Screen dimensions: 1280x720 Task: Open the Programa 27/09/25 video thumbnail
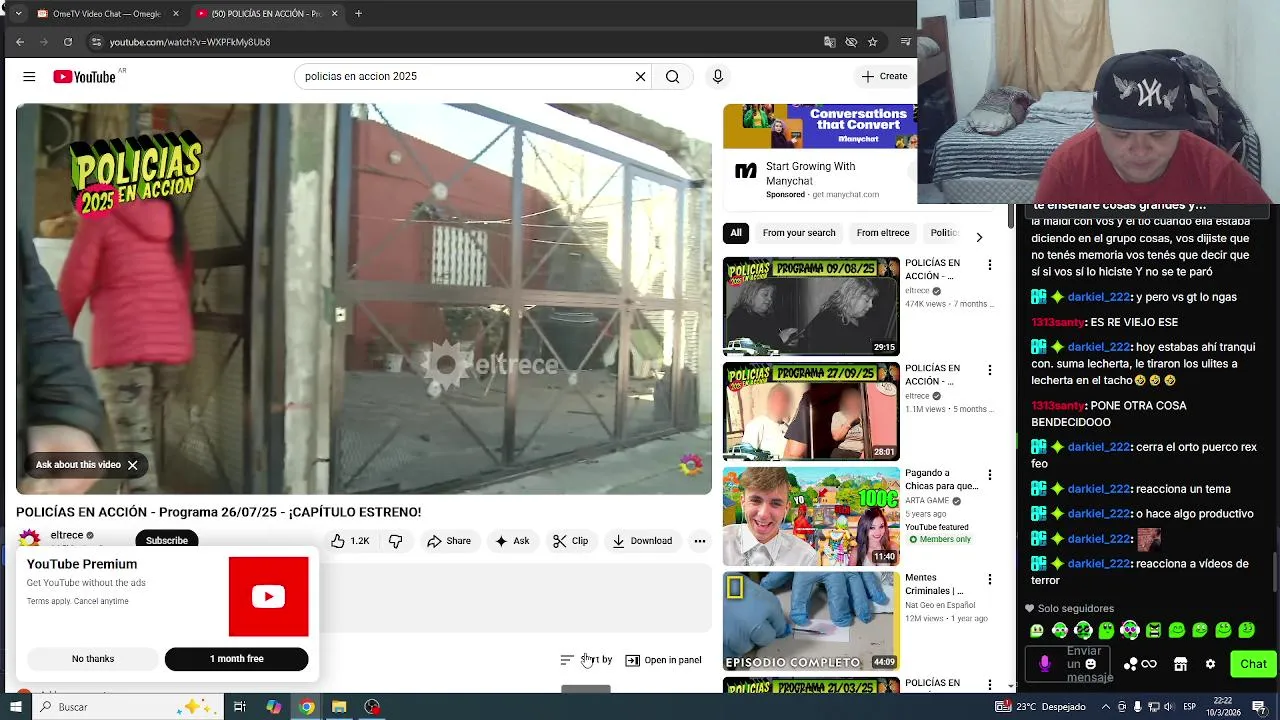811,411
